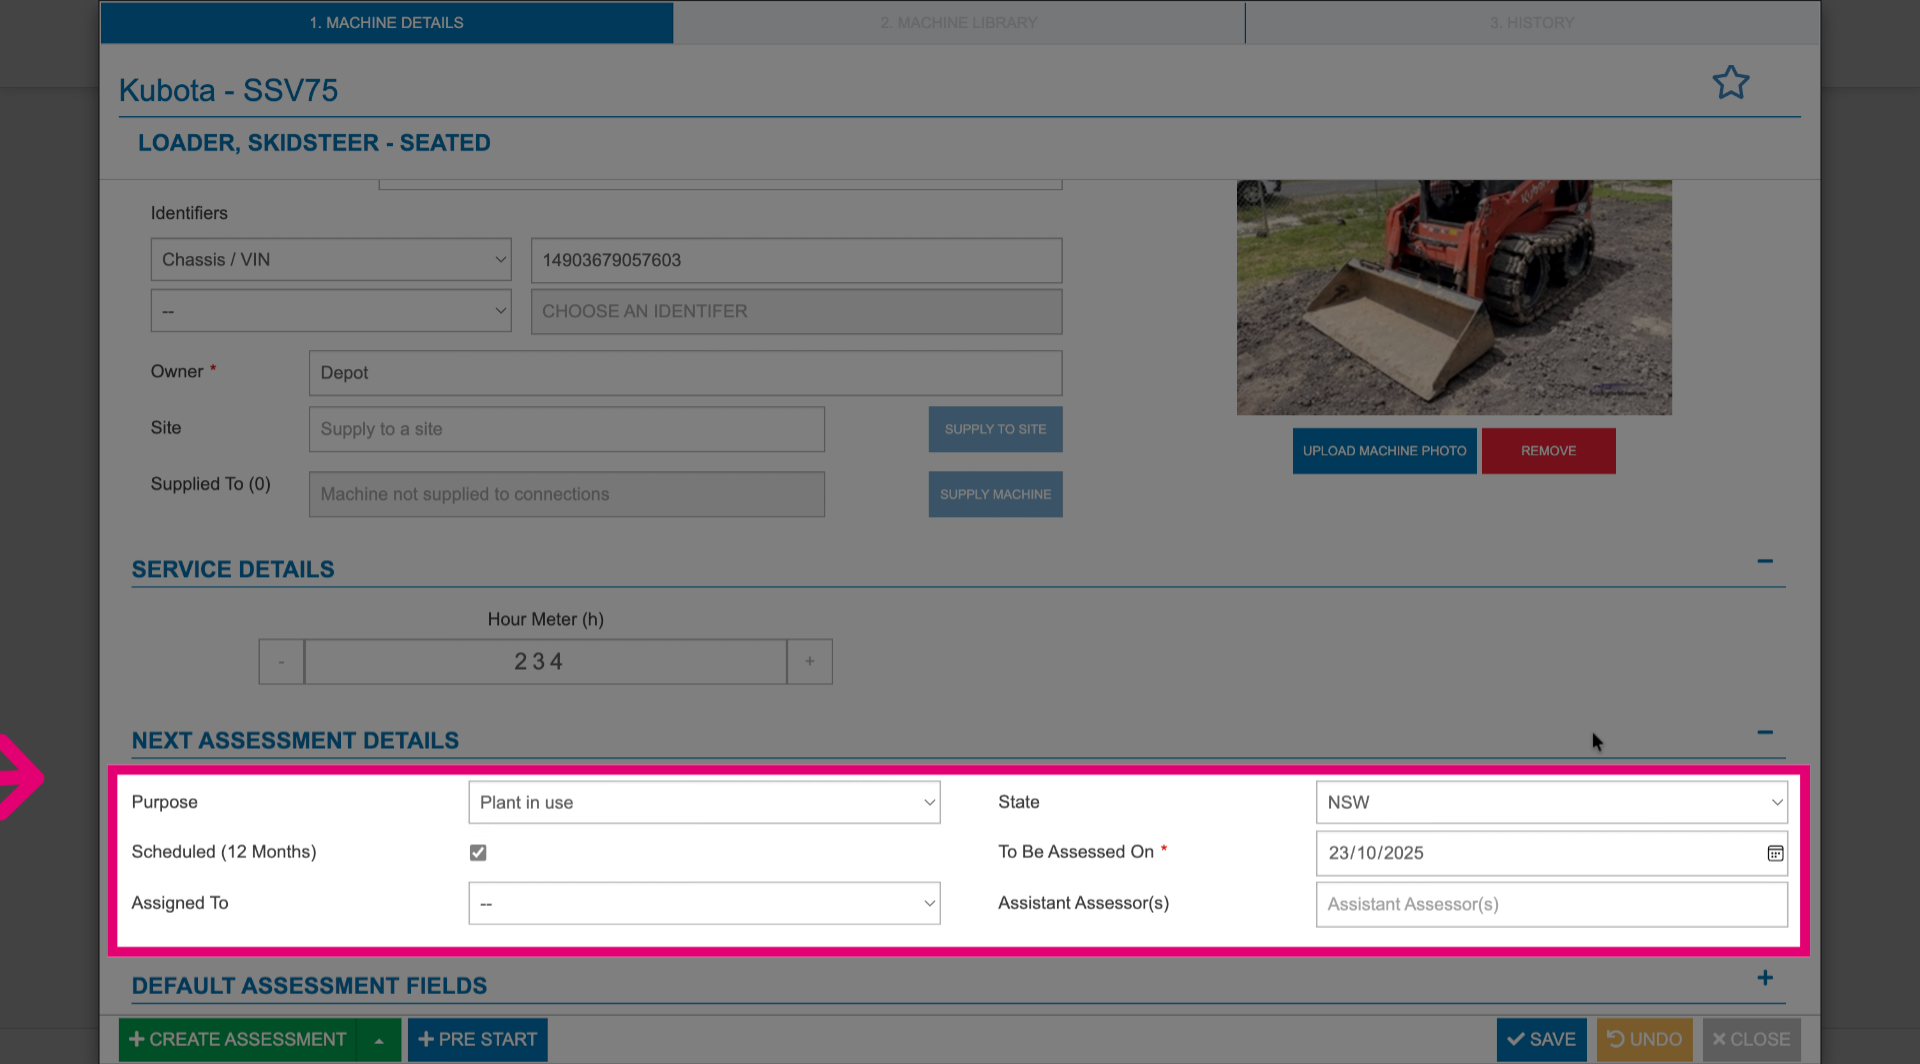The image size is (1920, 1064).
Task: Open the empty second identifier type dropdown
Action: (331, 311)
